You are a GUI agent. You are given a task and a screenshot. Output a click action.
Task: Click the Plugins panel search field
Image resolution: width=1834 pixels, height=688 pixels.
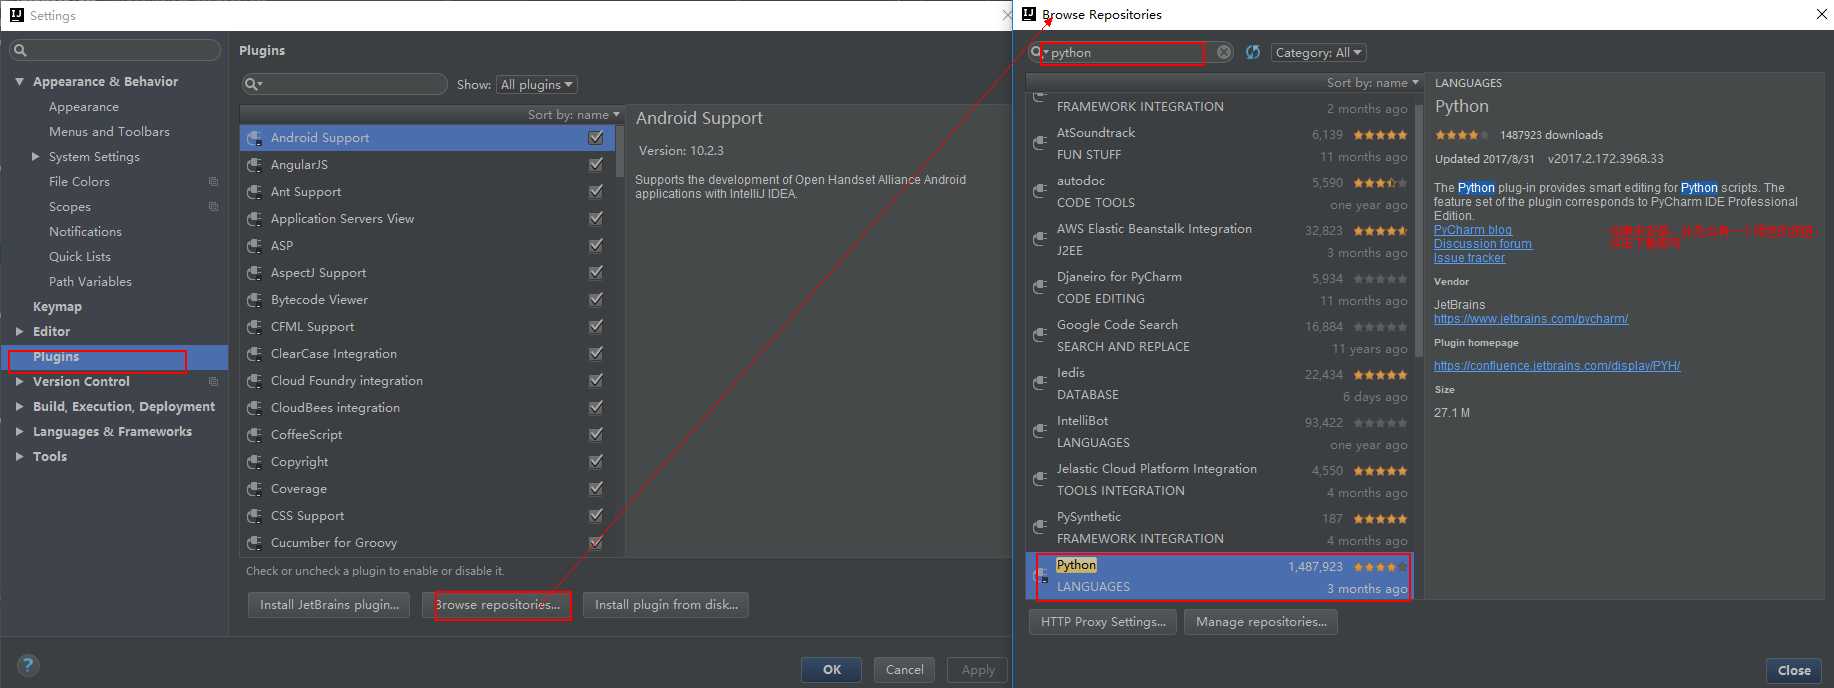click(x=344, y=85)
